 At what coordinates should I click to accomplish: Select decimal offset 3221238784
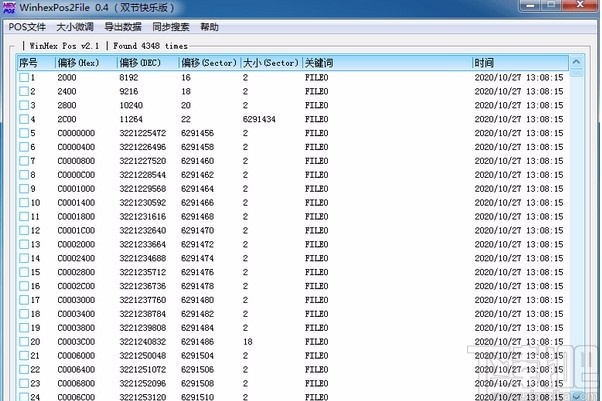(142, 314)
